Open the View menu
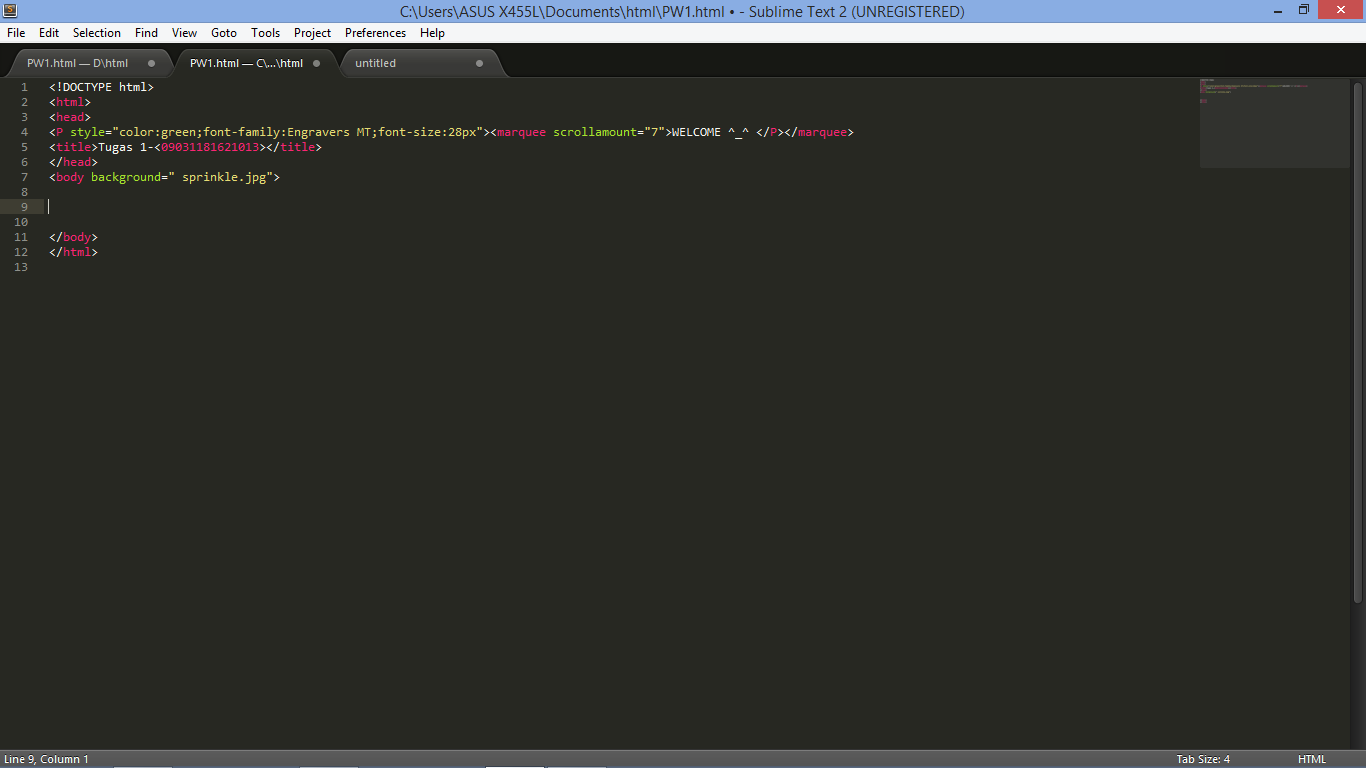The width and height of the screenshot is (1366, 768). coord(184,32)
